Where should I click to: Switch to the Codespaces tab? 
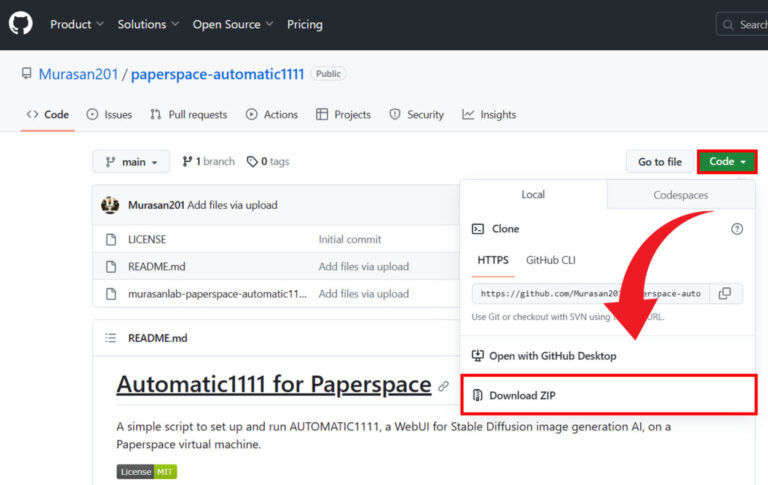coord(681,195)
